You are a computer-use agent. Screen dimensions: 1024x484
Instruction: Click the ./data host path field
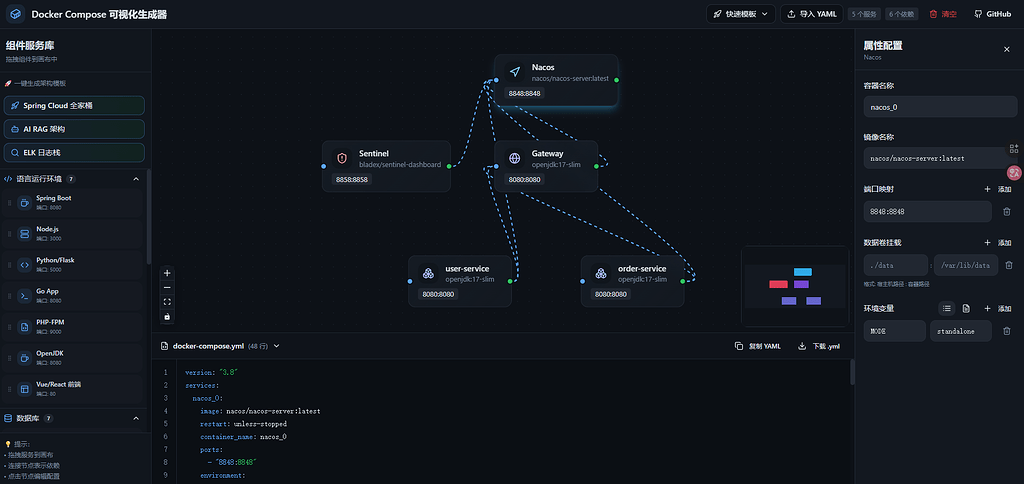point(896,265)
